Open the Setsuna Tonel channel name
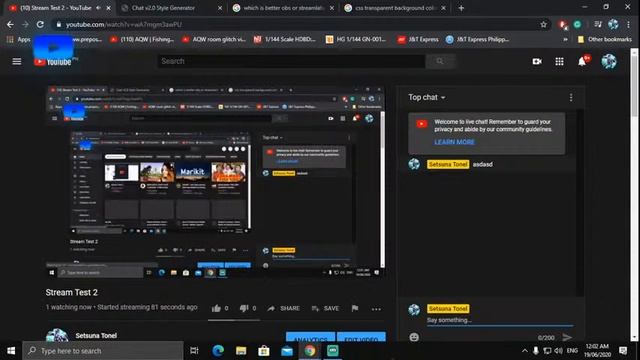640x360 pixels. coord(96,336)
